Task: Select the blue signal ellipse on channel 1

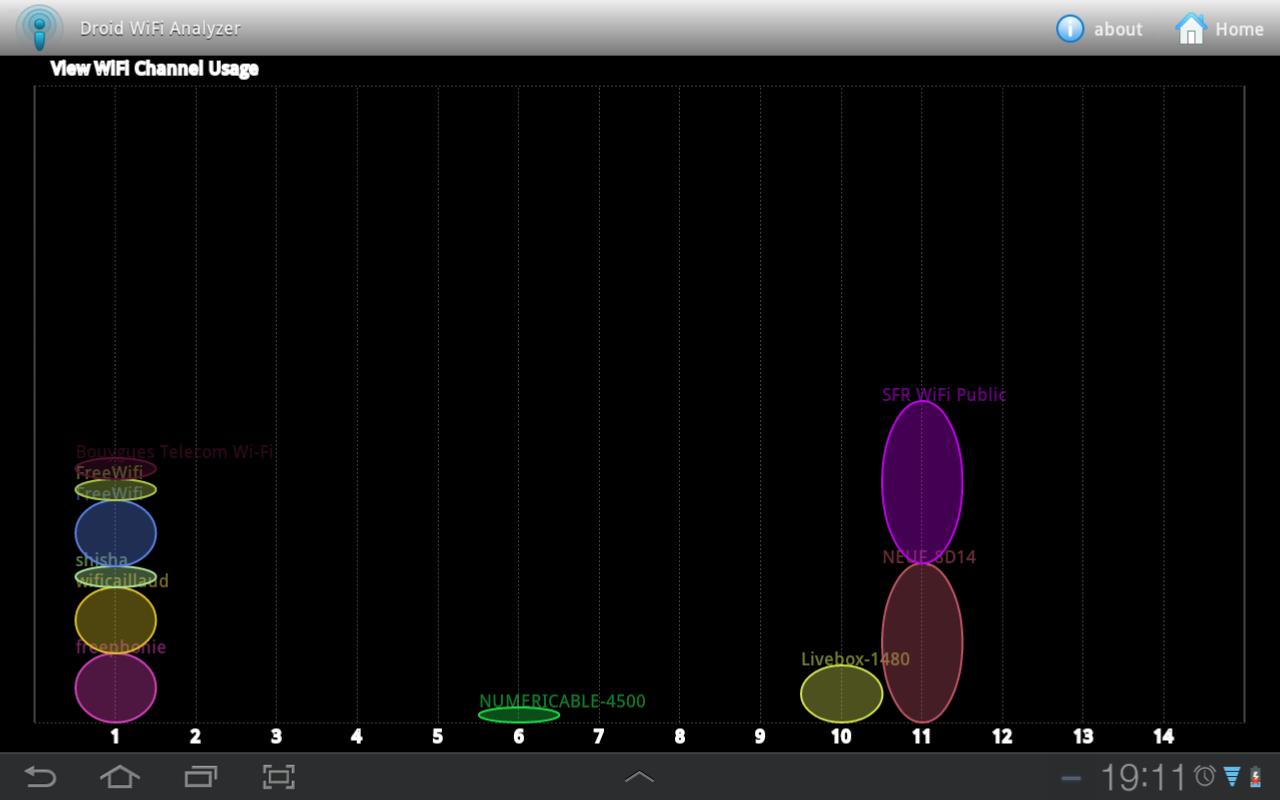Action: (x=116, y=533)
